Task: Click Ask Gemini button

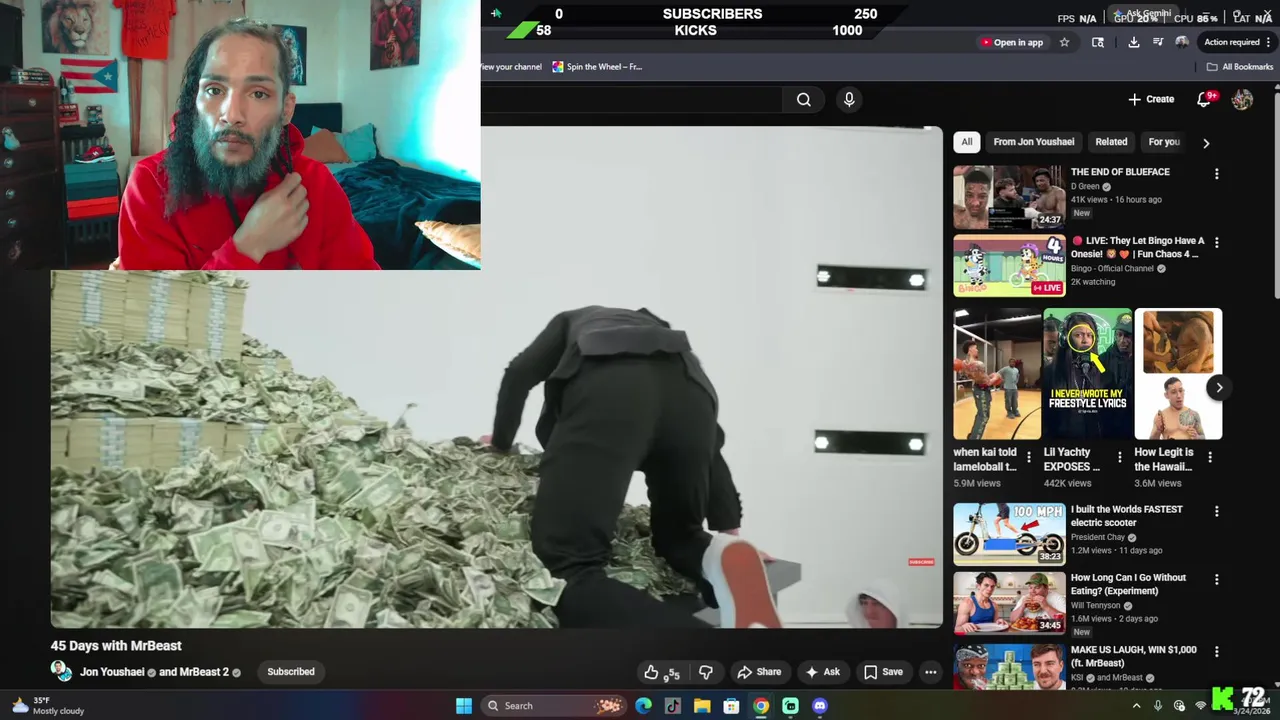Action: pyautogui.click(x=1142, y=13)
